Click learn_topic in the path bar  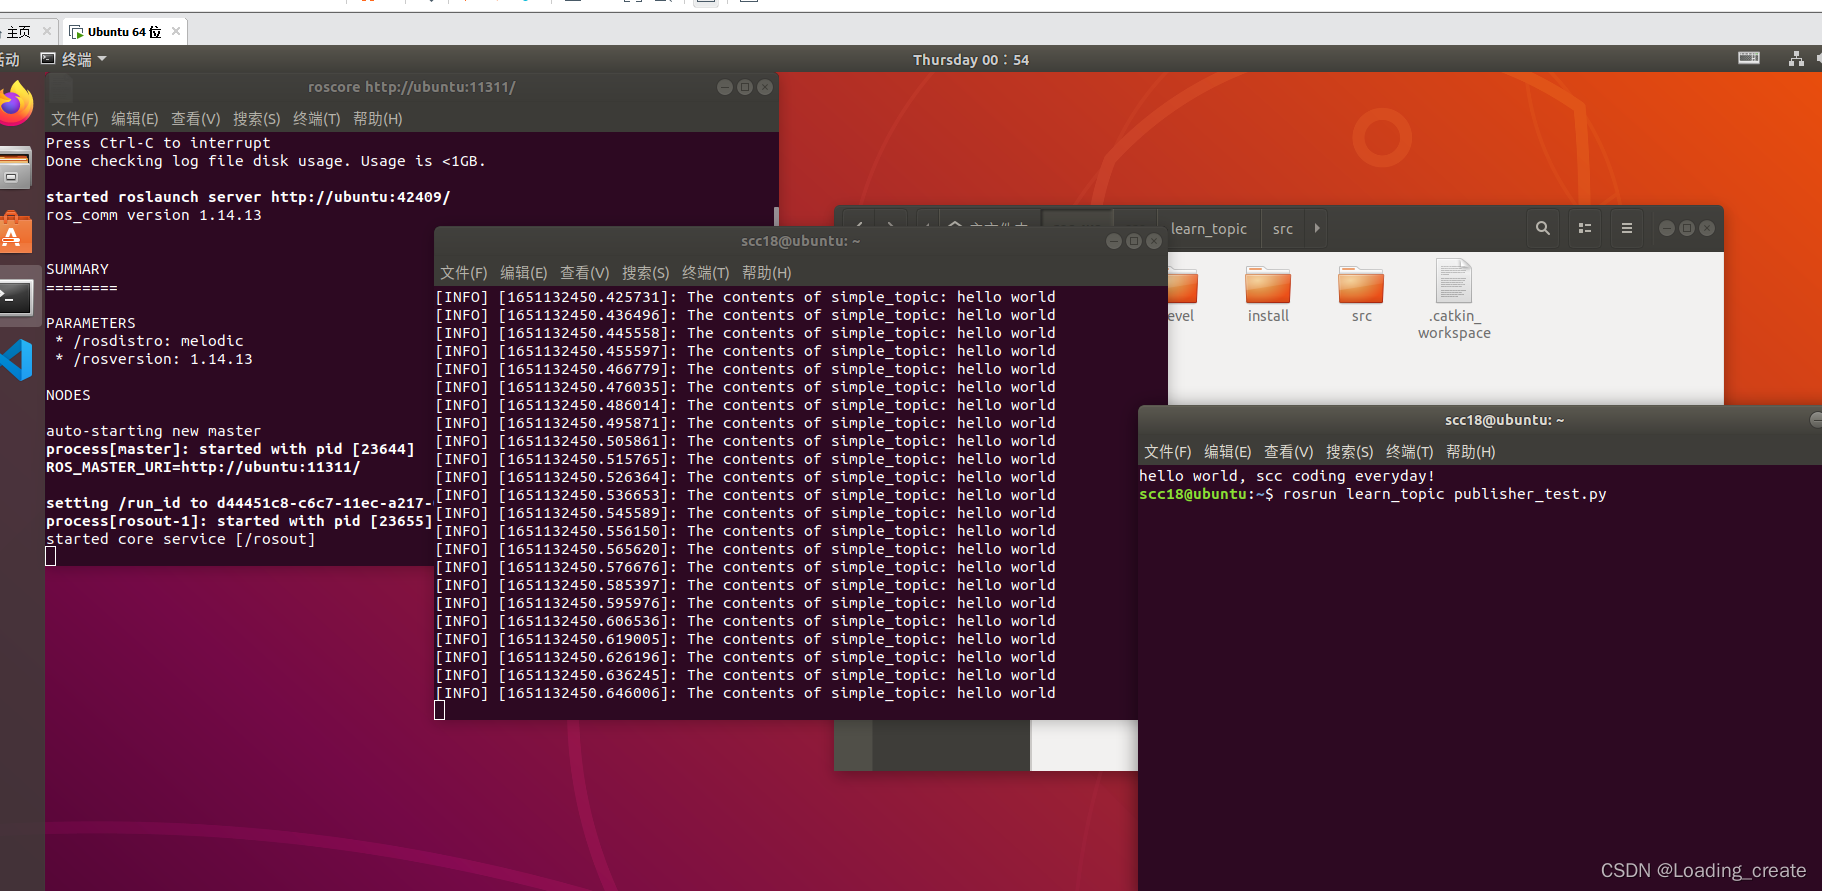point(1209,229)
